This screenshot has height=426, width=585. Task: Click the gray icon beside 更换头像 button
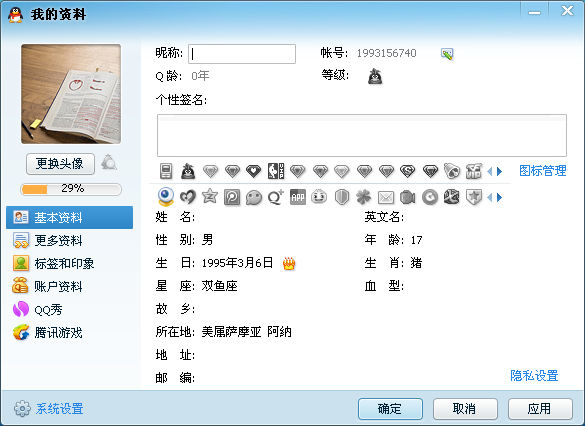point(109,163)
